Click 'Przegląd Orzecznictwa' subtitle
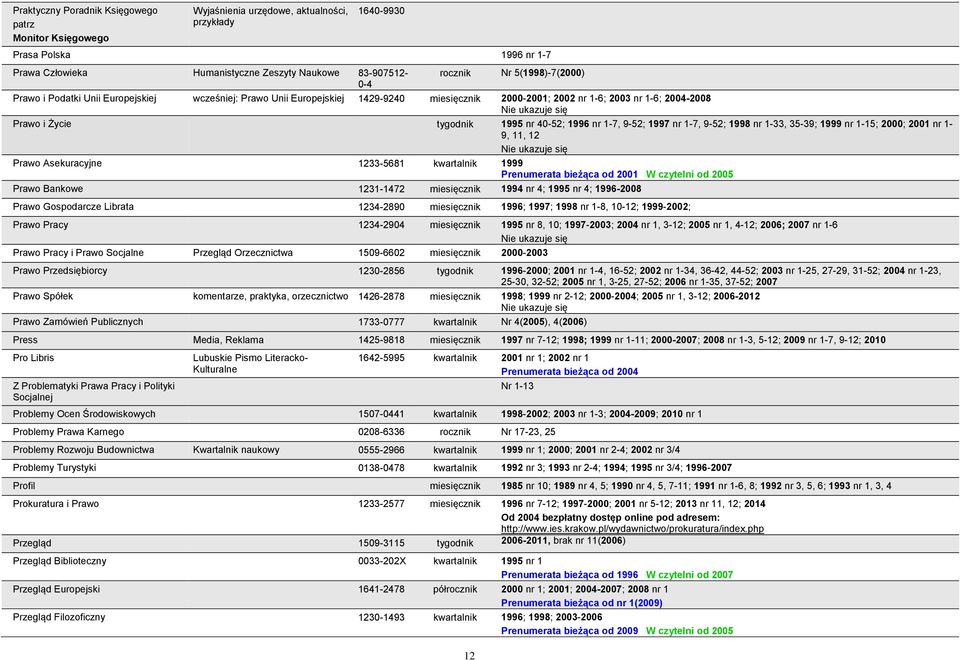This screenshot has width=960, height=660. pyautogui.click(x=243, y=253)
